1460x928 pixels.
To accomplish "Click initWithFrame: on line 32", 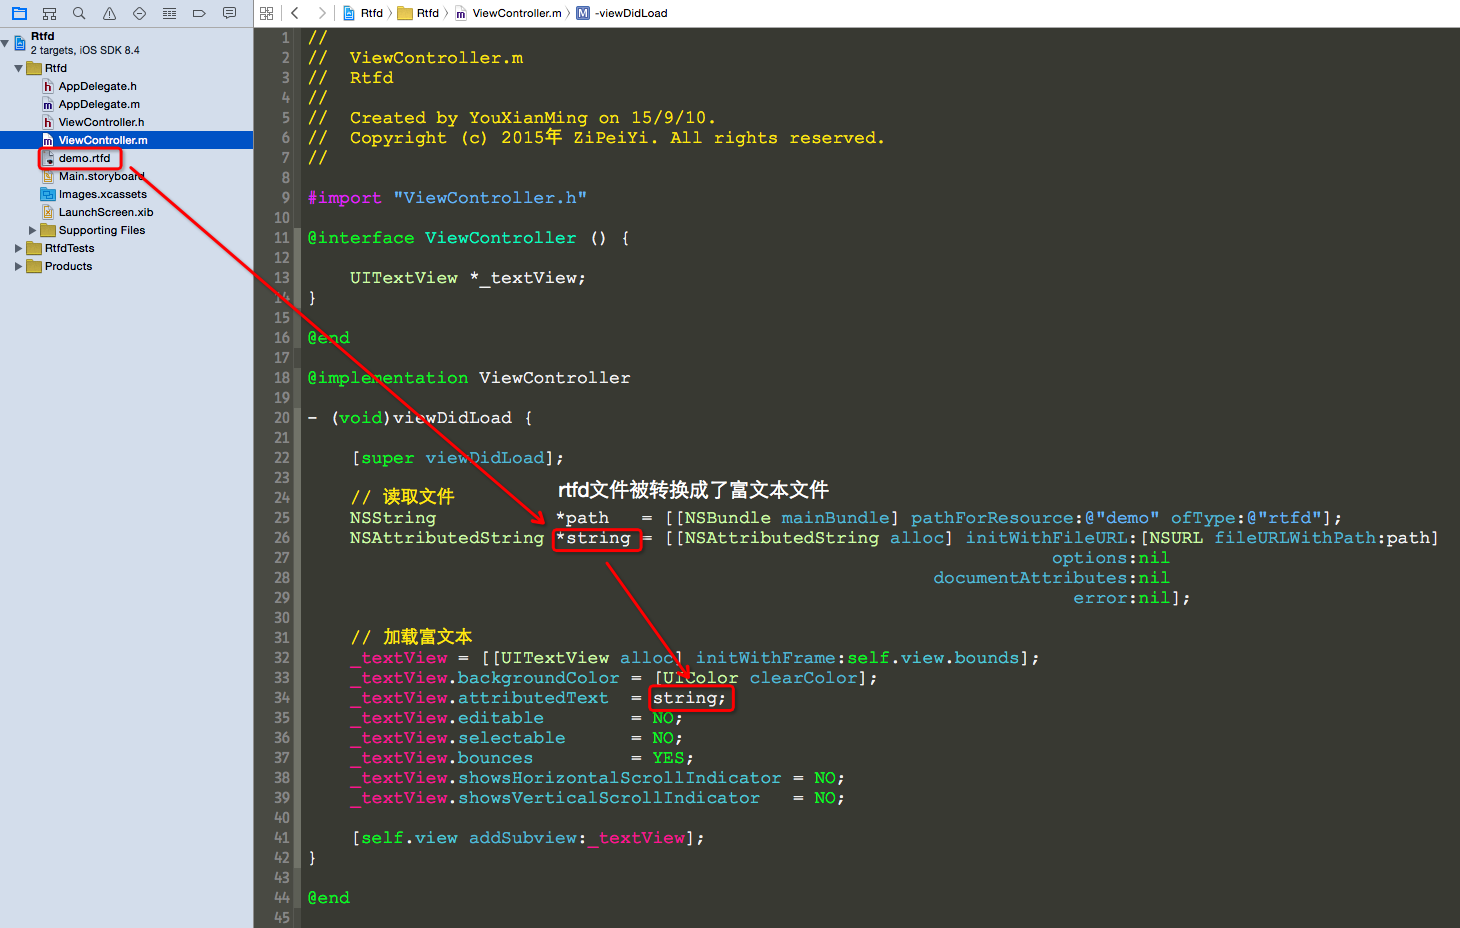I will [x=771, y=658].
